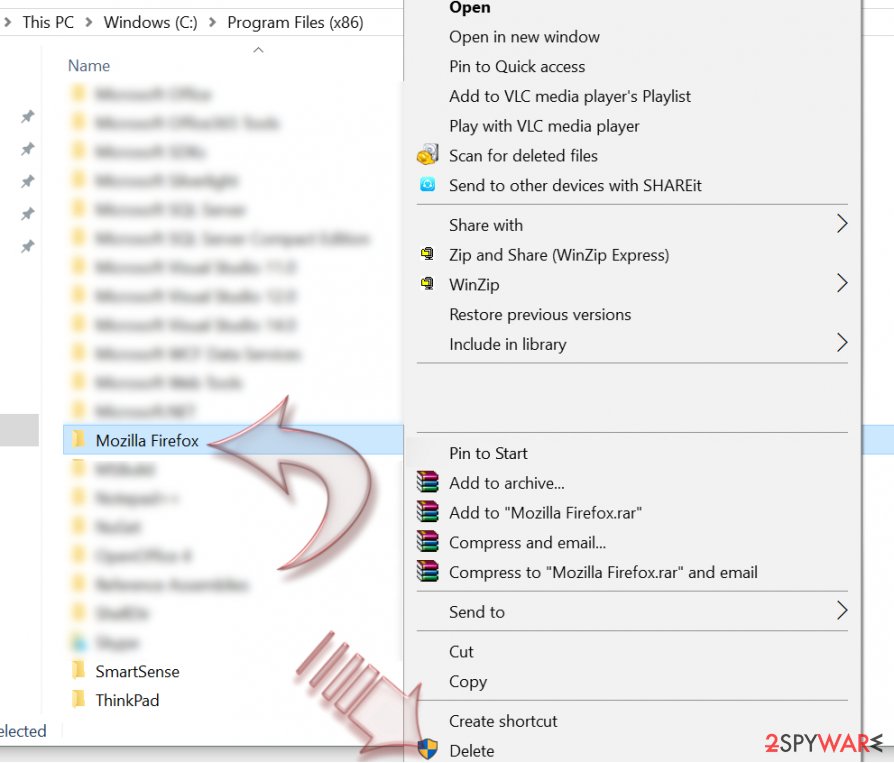The height and width of the screenshot is (763, 894).
Task: Click WinRAR icon beside Compress and email
Action: (428, 541)
